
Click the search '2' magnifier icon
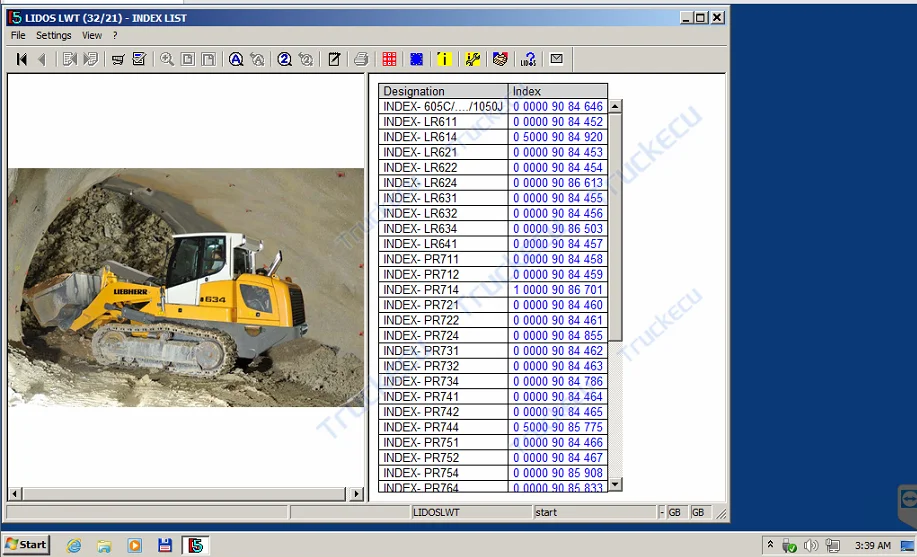point(284,59)
